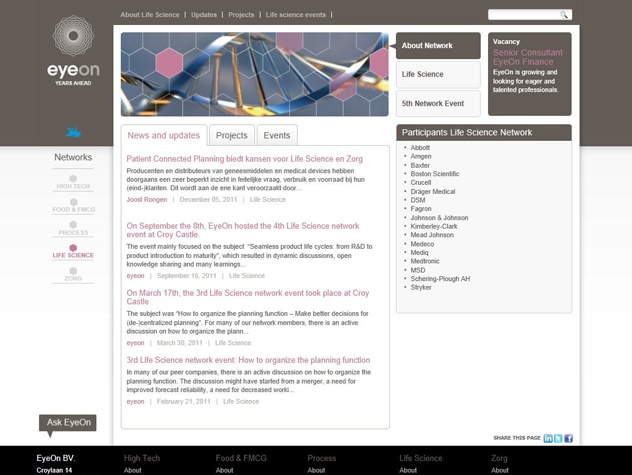Open 3rd Life Science planning function article

(x=248, y=360)
